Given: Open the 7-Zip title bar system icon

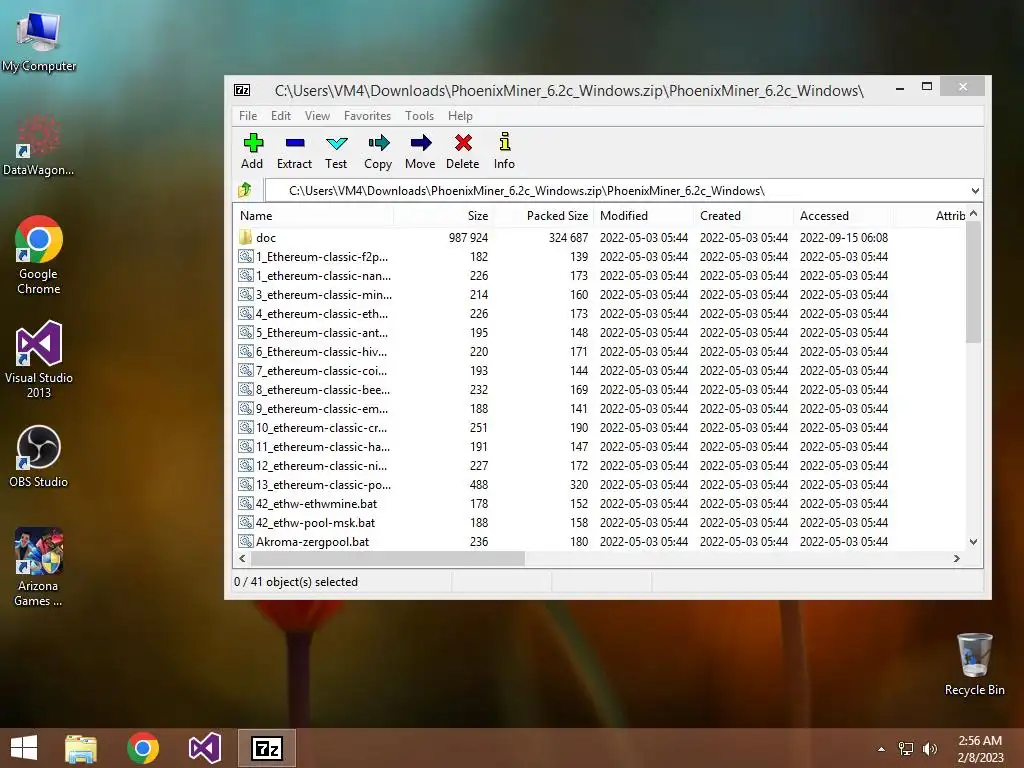Looking at the screenshot, I should tap(242, 90).
